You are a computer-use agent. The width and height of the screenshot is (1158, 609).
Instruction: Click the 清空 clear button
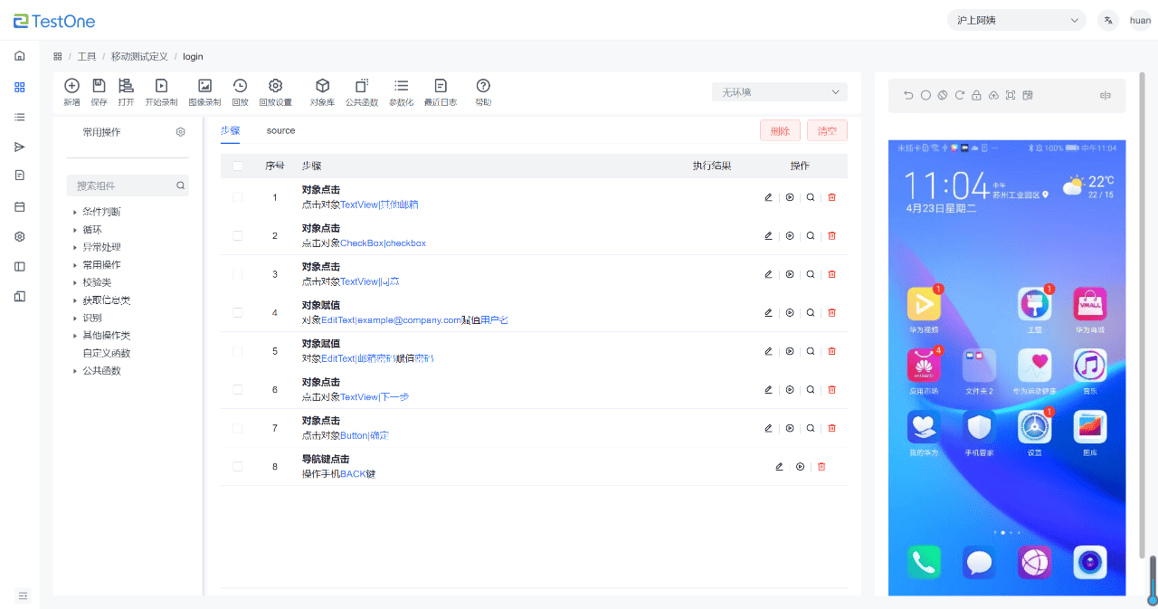827,131
